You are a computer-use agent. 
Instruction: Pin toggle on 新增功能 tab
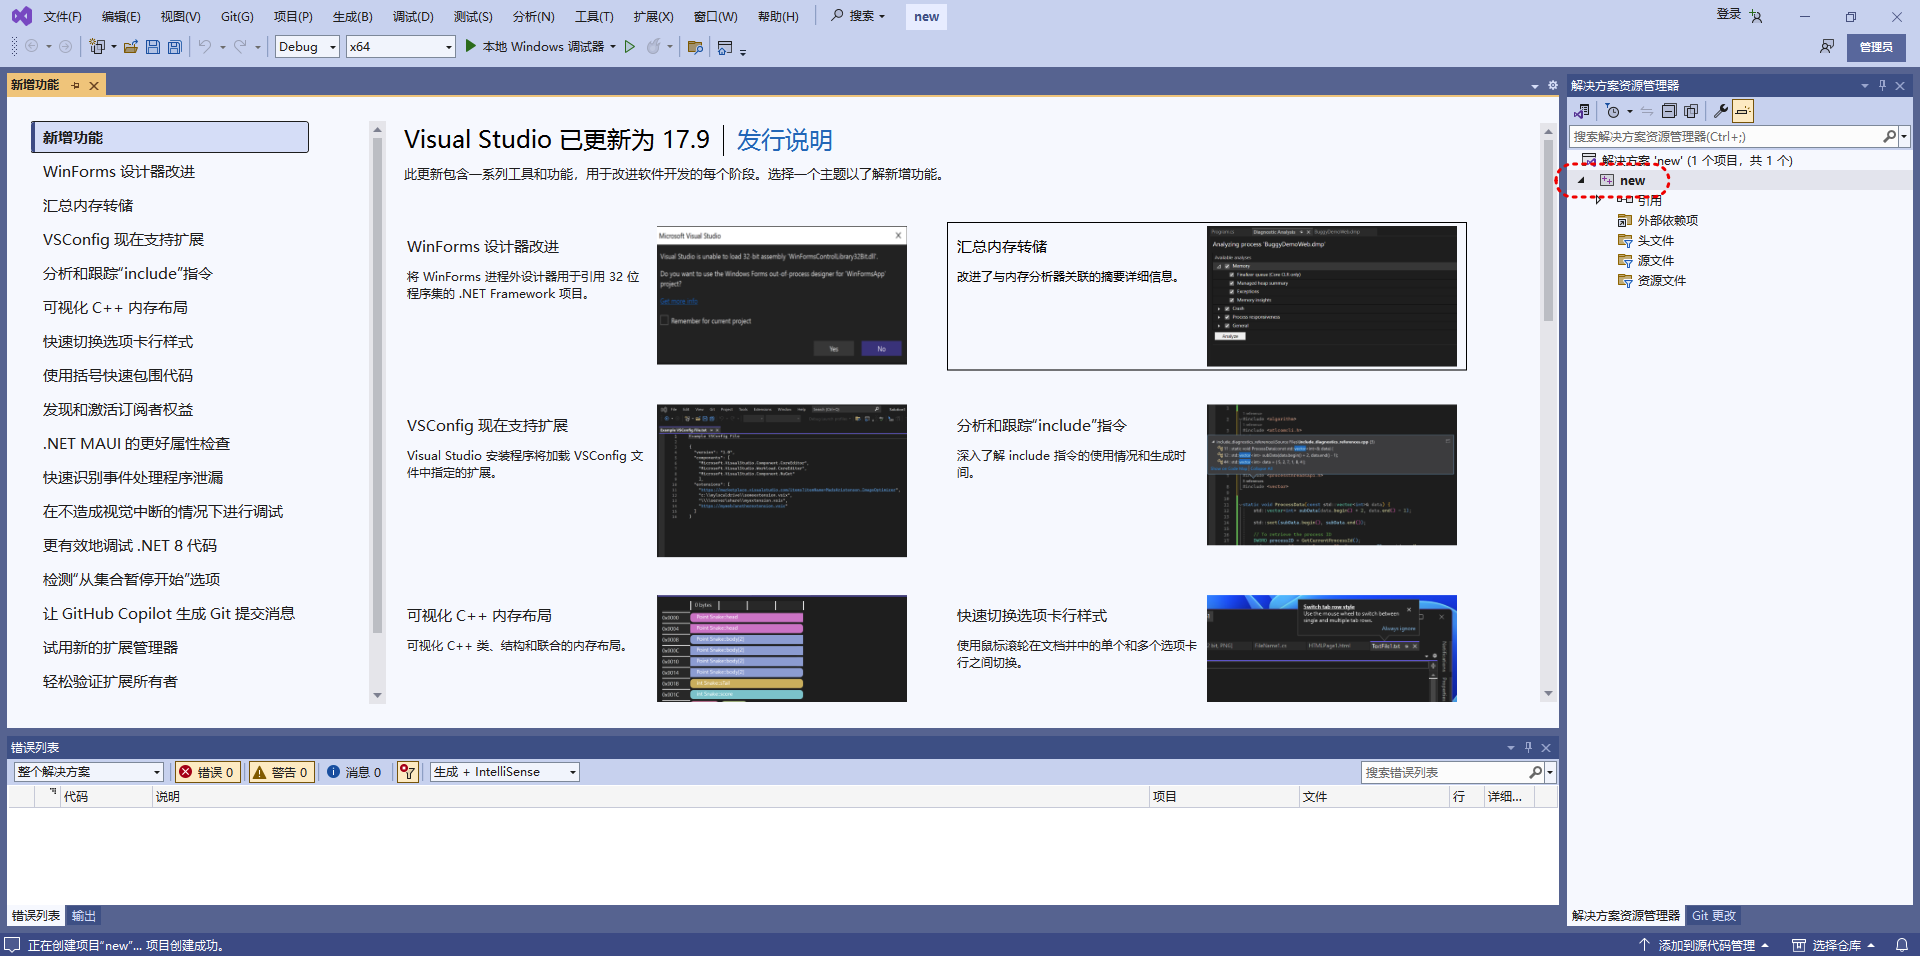point(75,86)
